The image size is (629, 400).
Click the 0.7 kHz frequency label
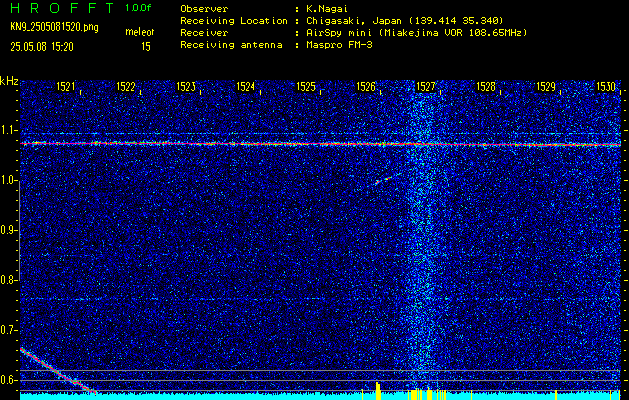tap(8, 330)
